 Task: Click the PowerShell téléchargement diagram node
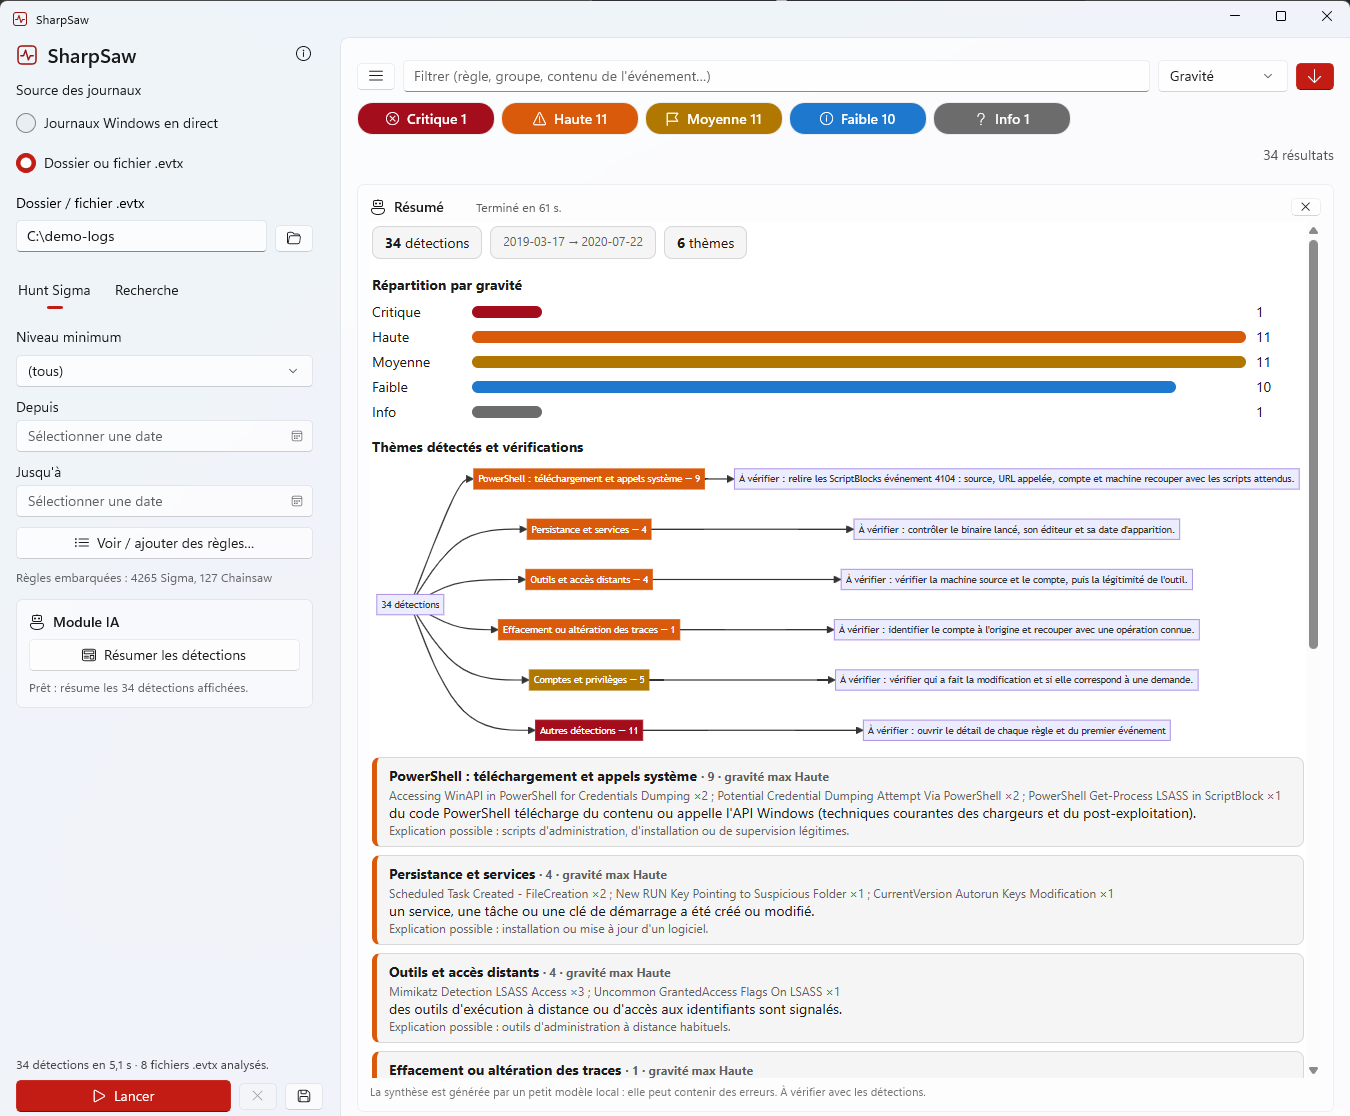click(589, 479)
